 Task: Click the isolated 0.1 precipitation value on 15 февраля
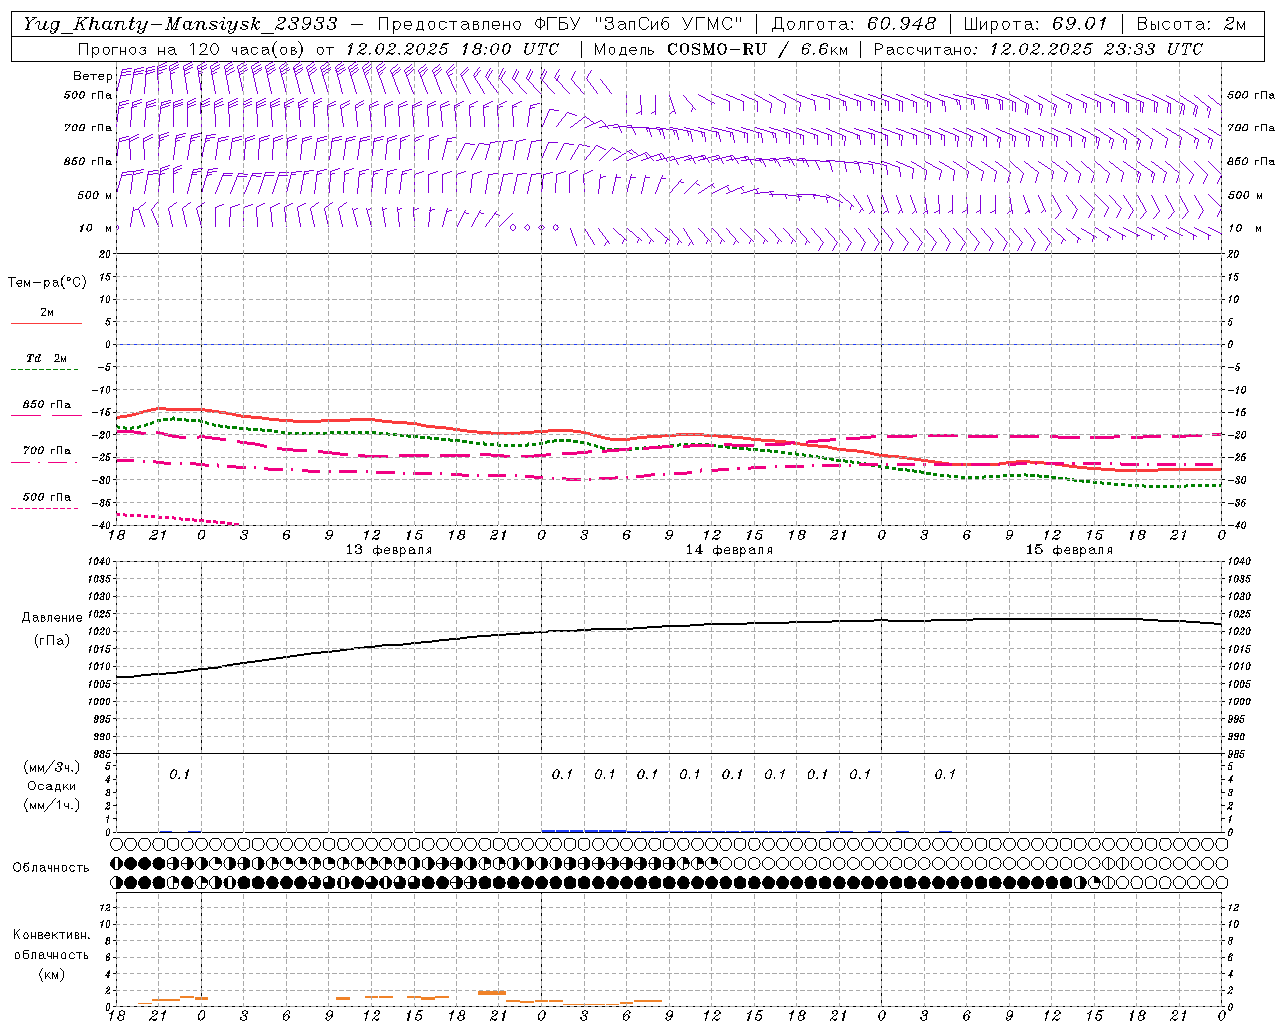pyautogui.click(x=945, y=774)
